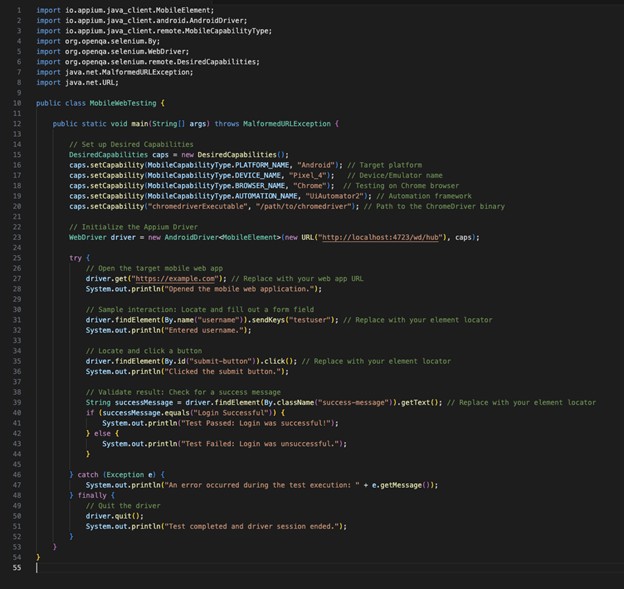The image size is (624, 589).
Task: Click the "Login Successful" string in the if condition
Action: [x=229, y=412]
